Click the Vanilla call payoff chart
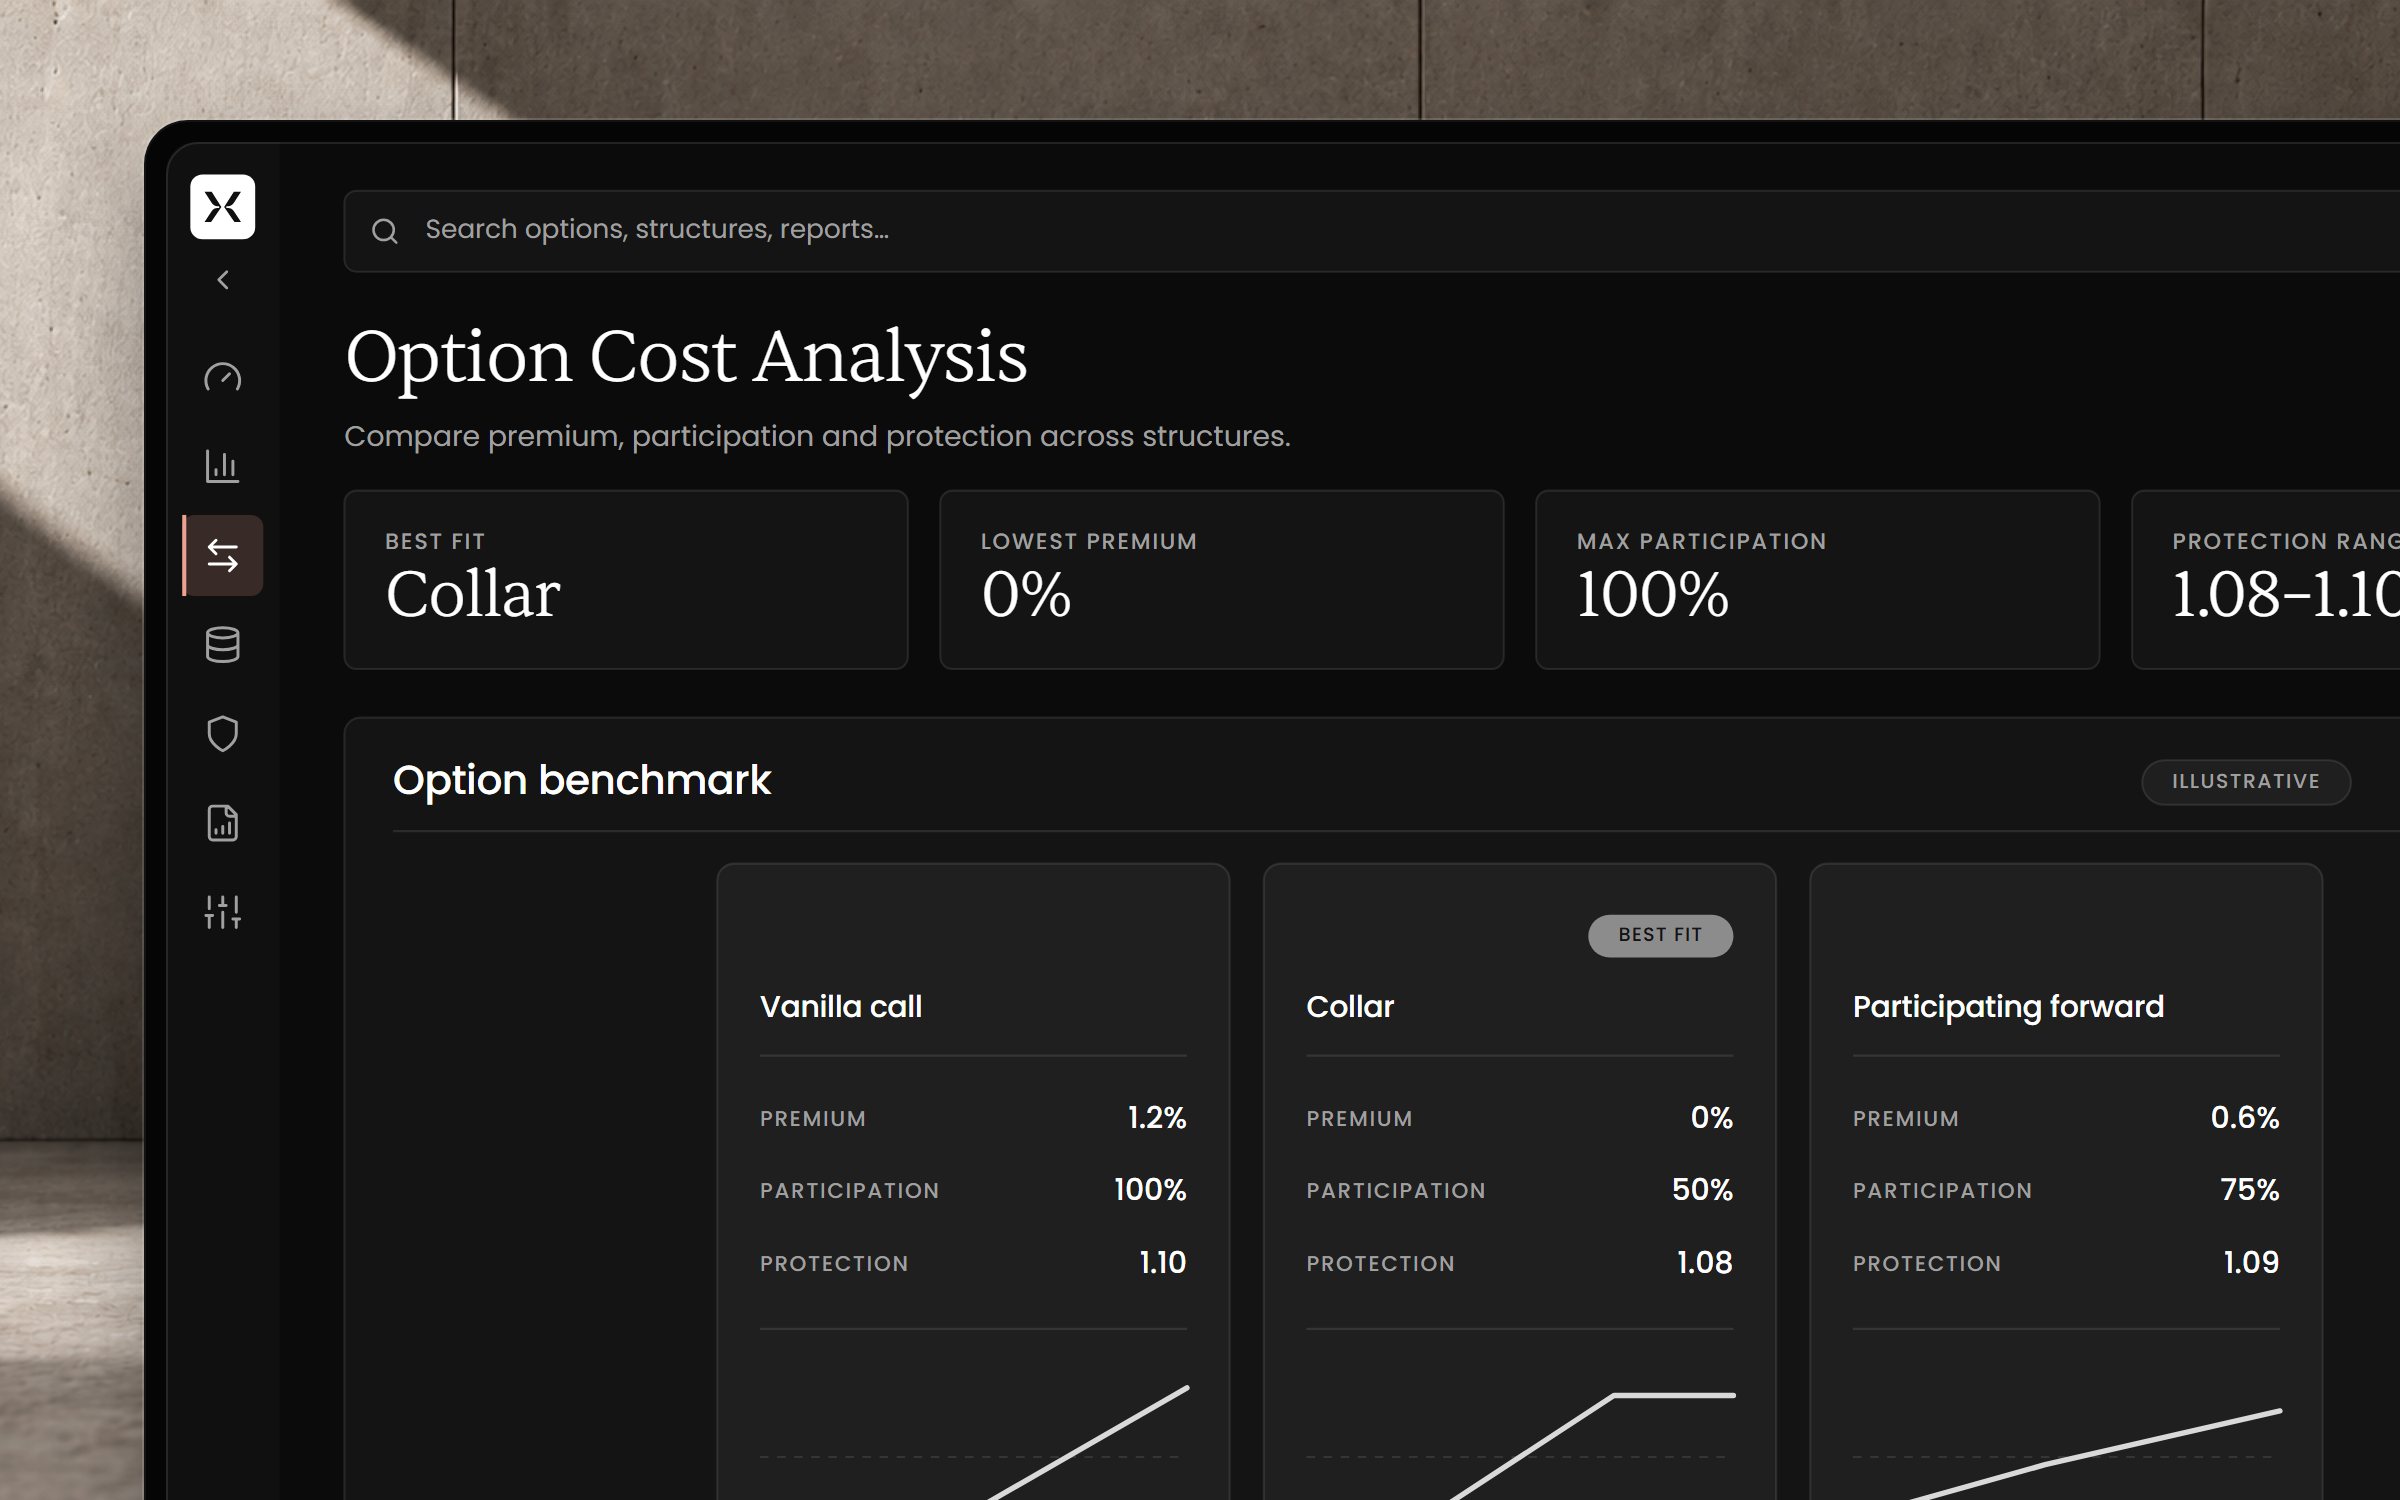Image resolution: width=2400 pixels, height=1500 pixels. tap(973, 1440)
